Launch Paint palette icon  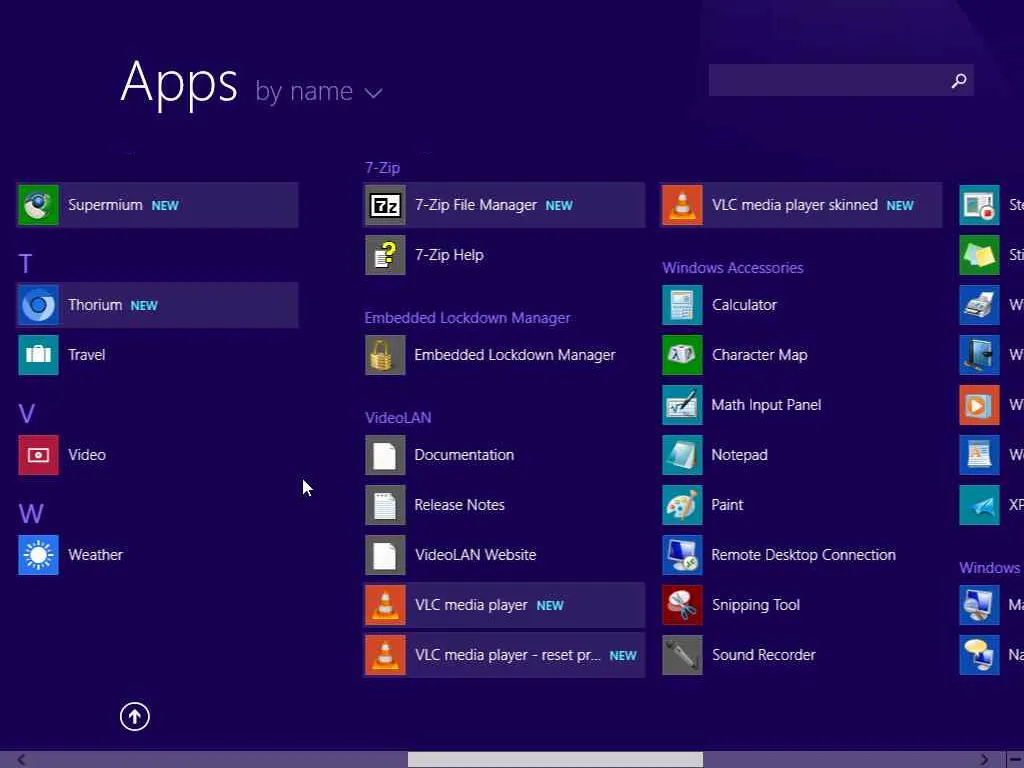pyautogui.click(x=682, y=505)
